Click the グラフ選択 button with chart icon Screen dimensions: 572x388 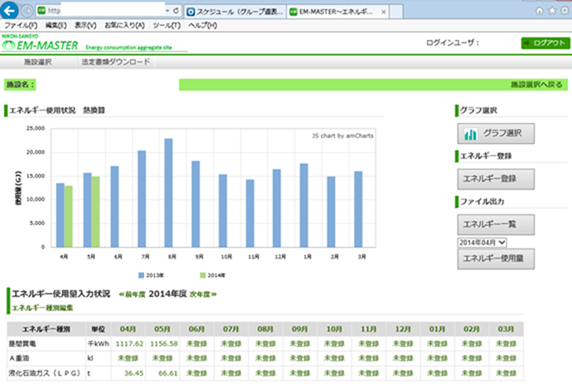coord(496,133)
